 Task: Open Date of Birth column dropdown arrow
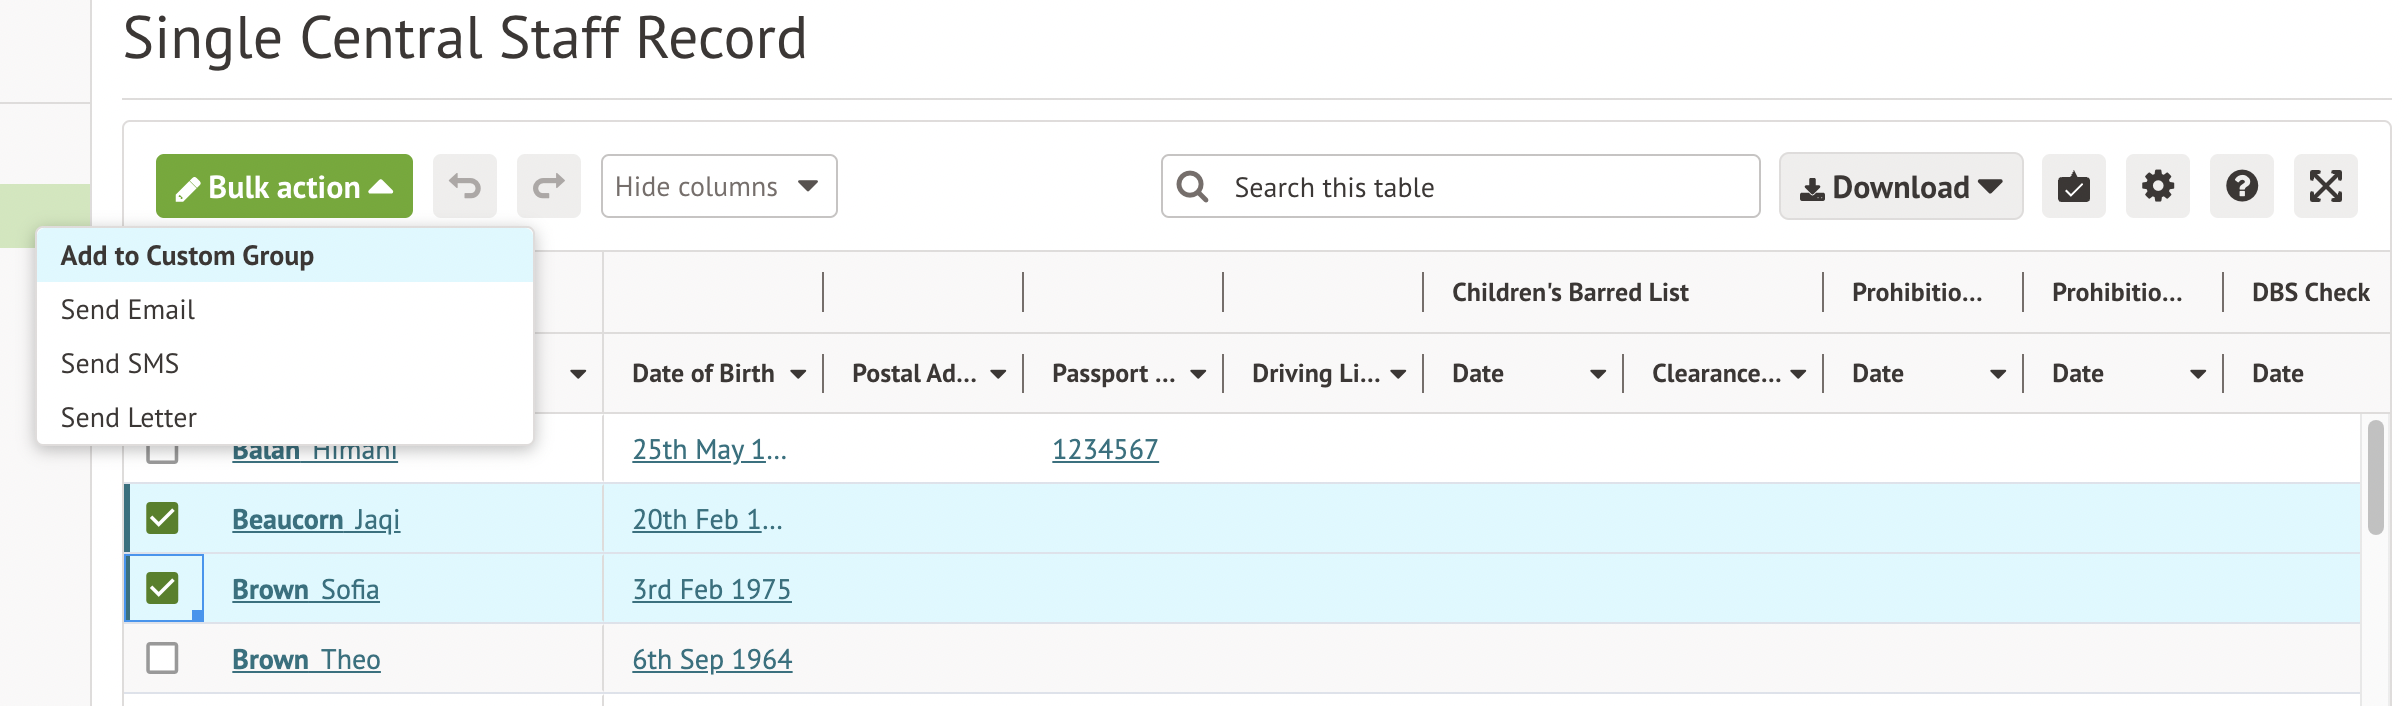click(x=798, y=374)
